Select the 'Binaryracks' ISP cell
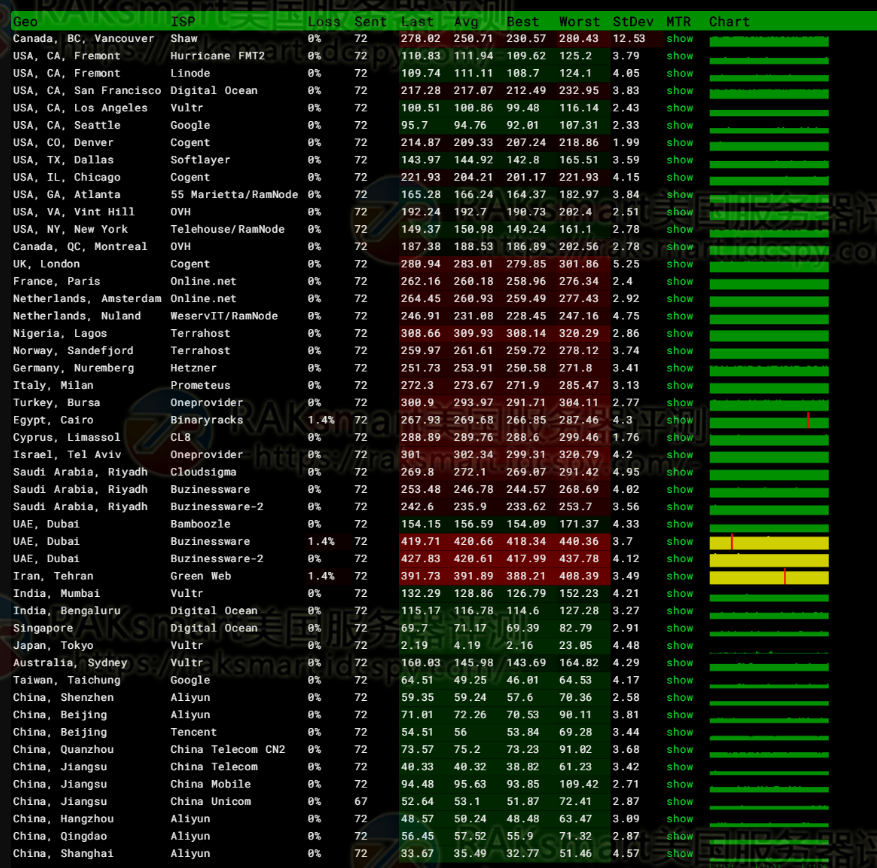Viewport: 877px width, 868px height. tap(207, 420)
